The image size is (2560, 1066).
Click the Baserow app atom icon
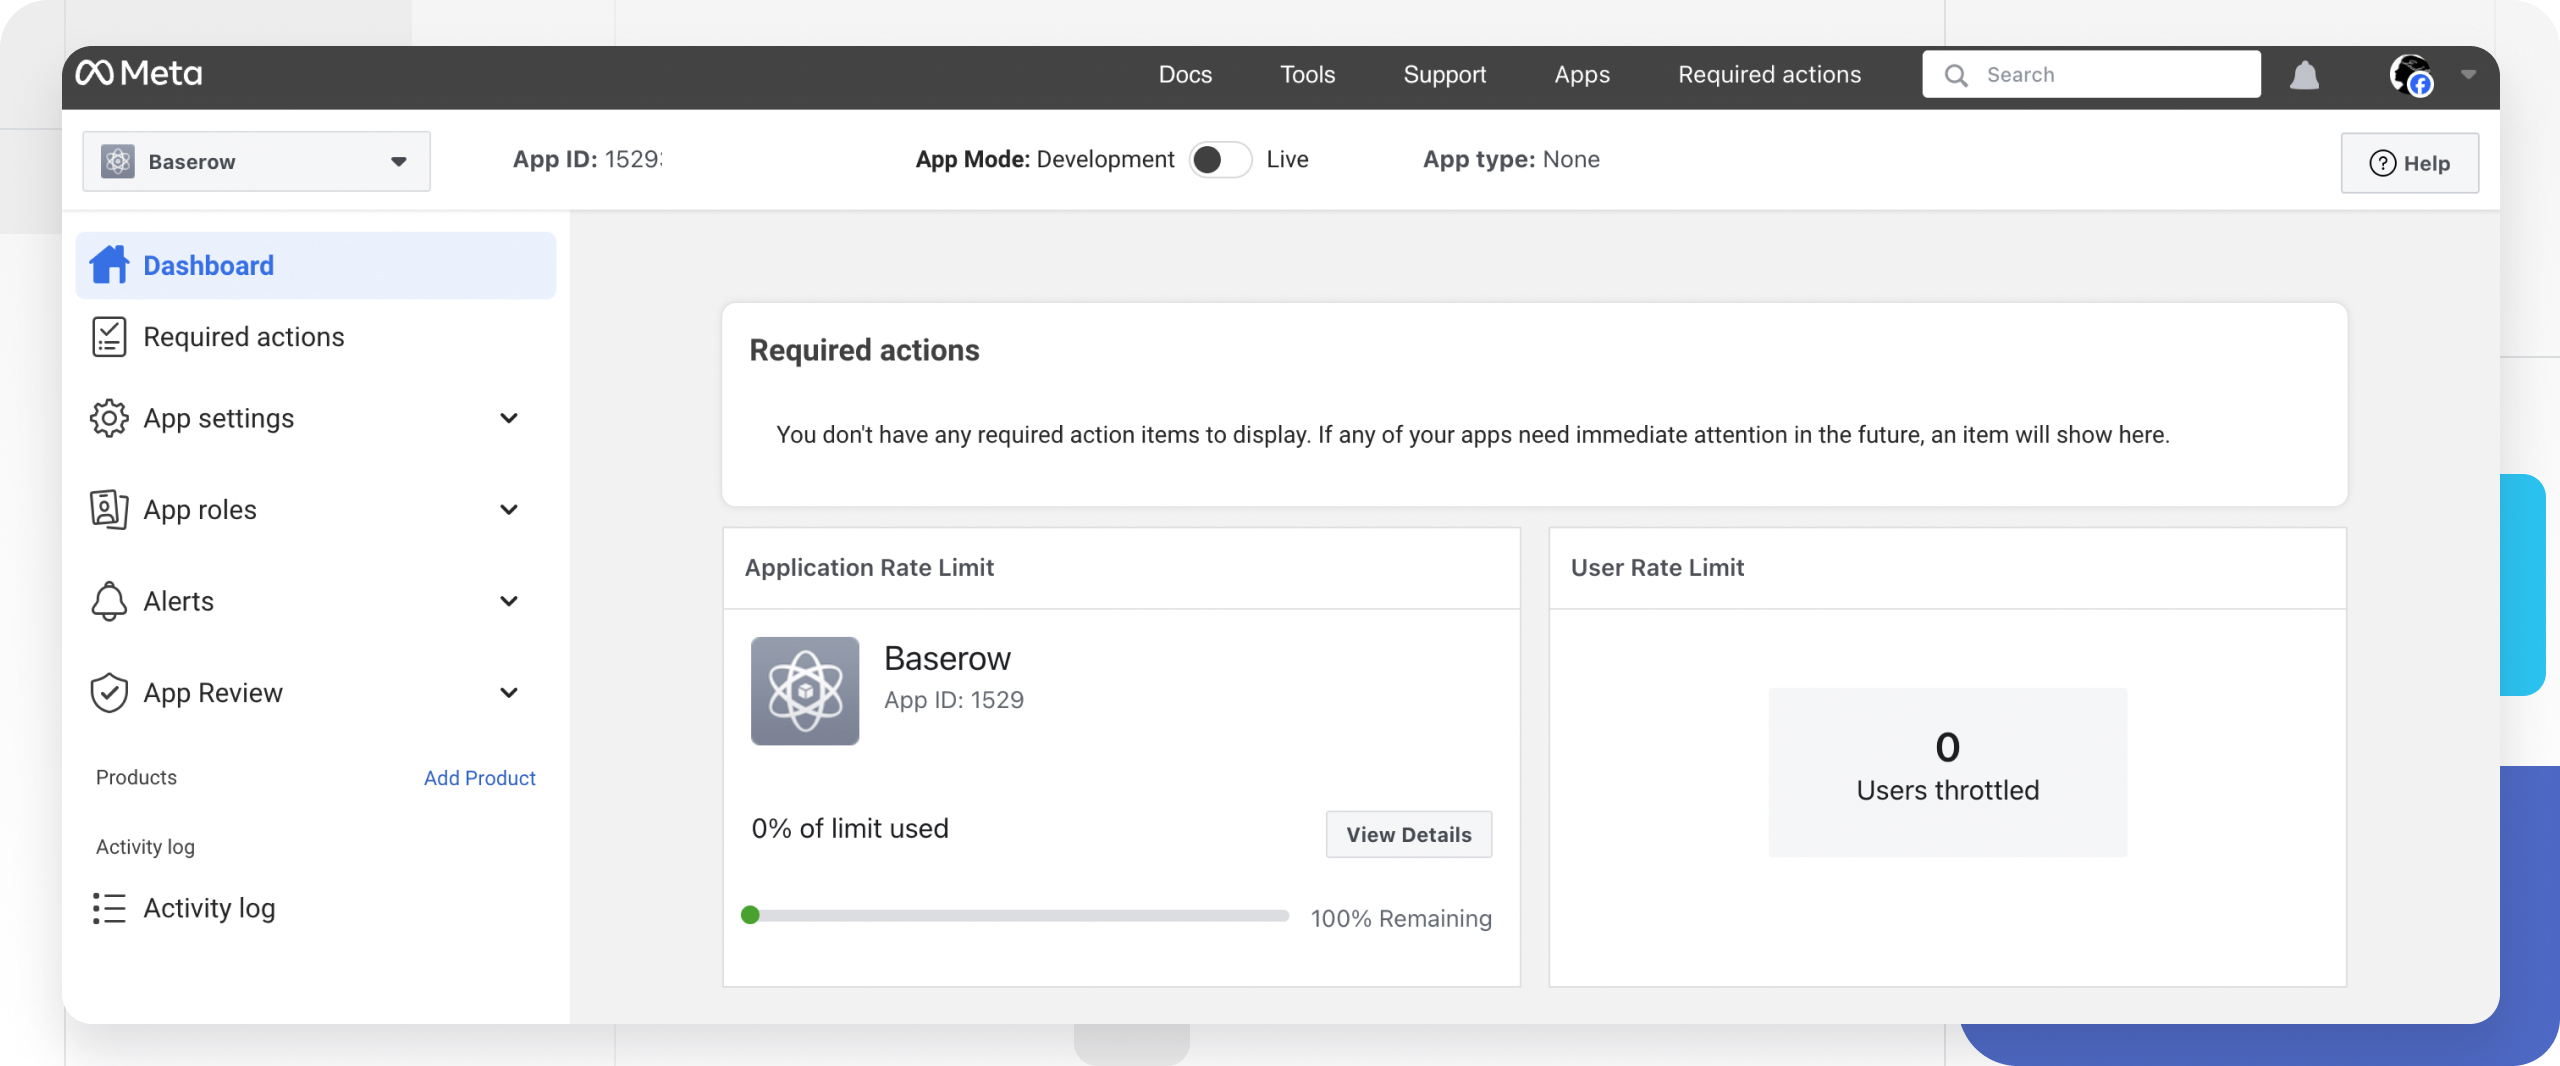pyautogui.click(x=805, y=690)
